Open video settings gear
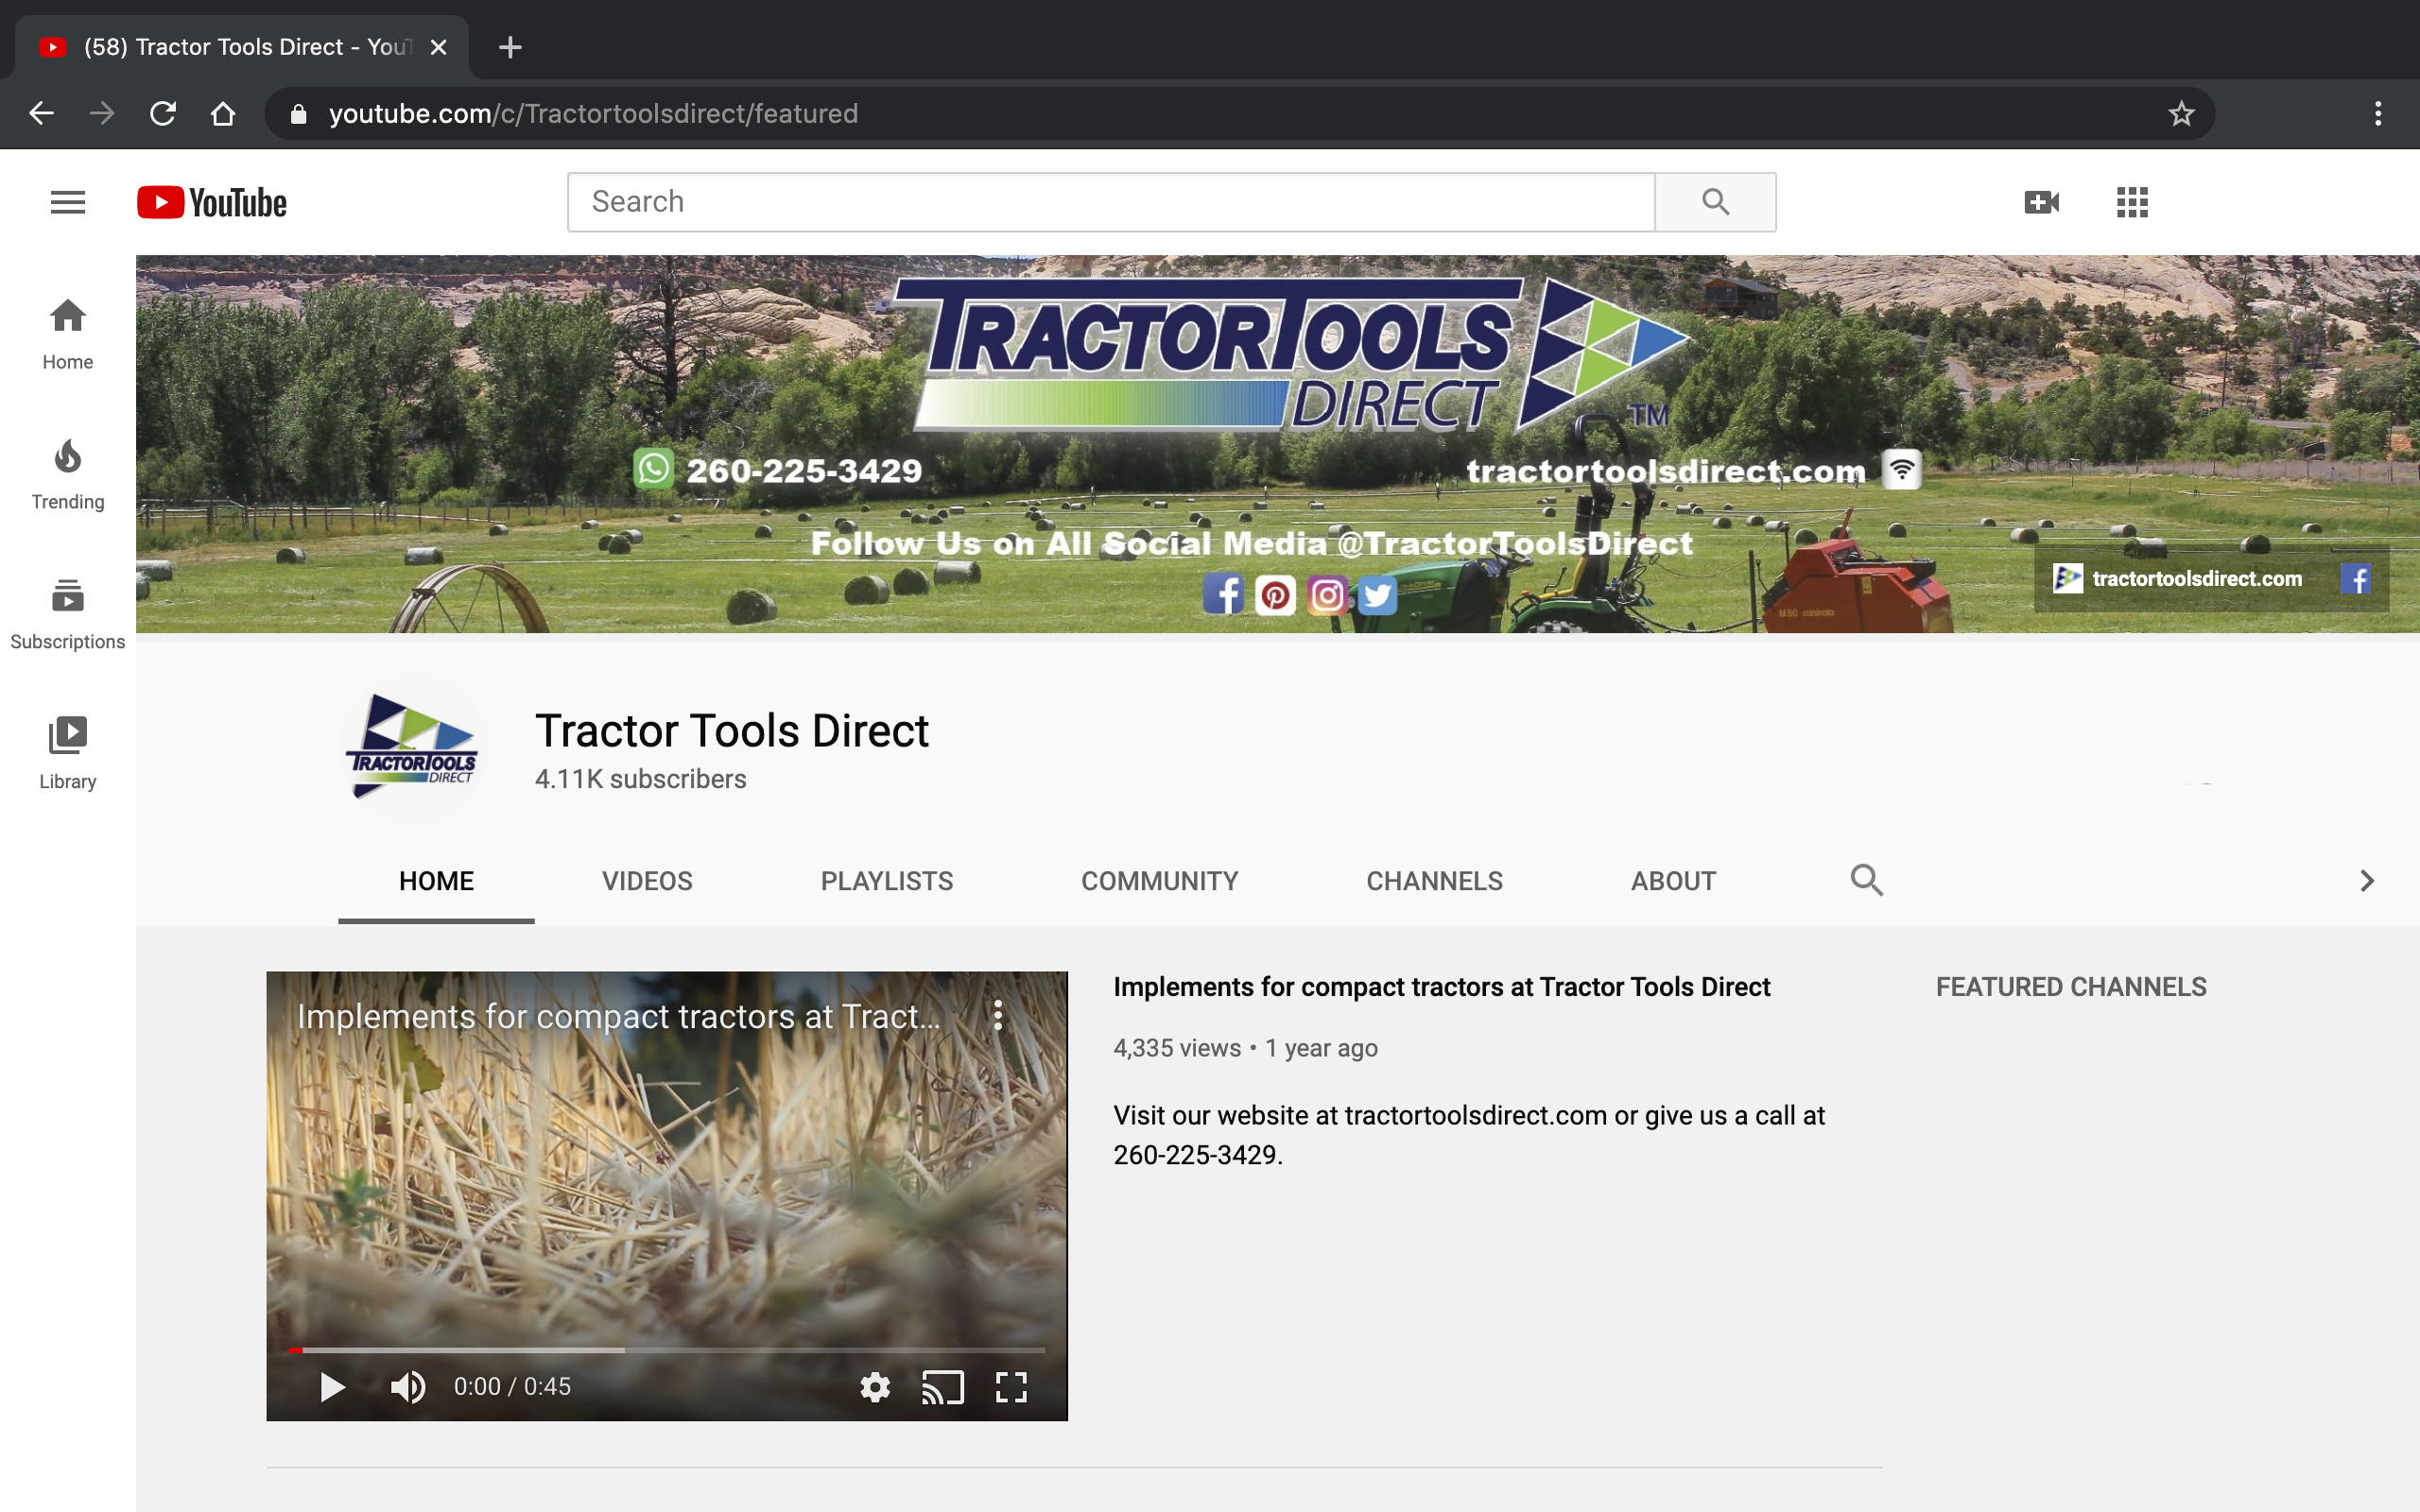 pos(875,1387)
